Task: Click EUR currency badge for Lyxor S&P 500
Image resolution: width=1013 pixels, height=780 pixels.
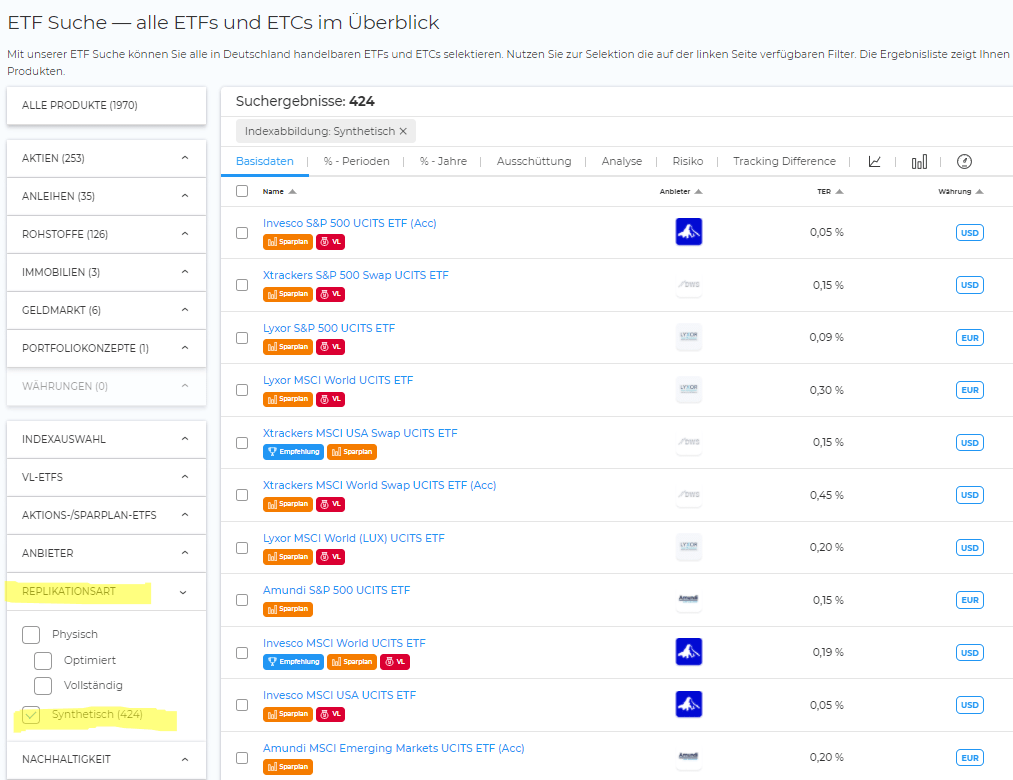Action: tap(970, 337)
